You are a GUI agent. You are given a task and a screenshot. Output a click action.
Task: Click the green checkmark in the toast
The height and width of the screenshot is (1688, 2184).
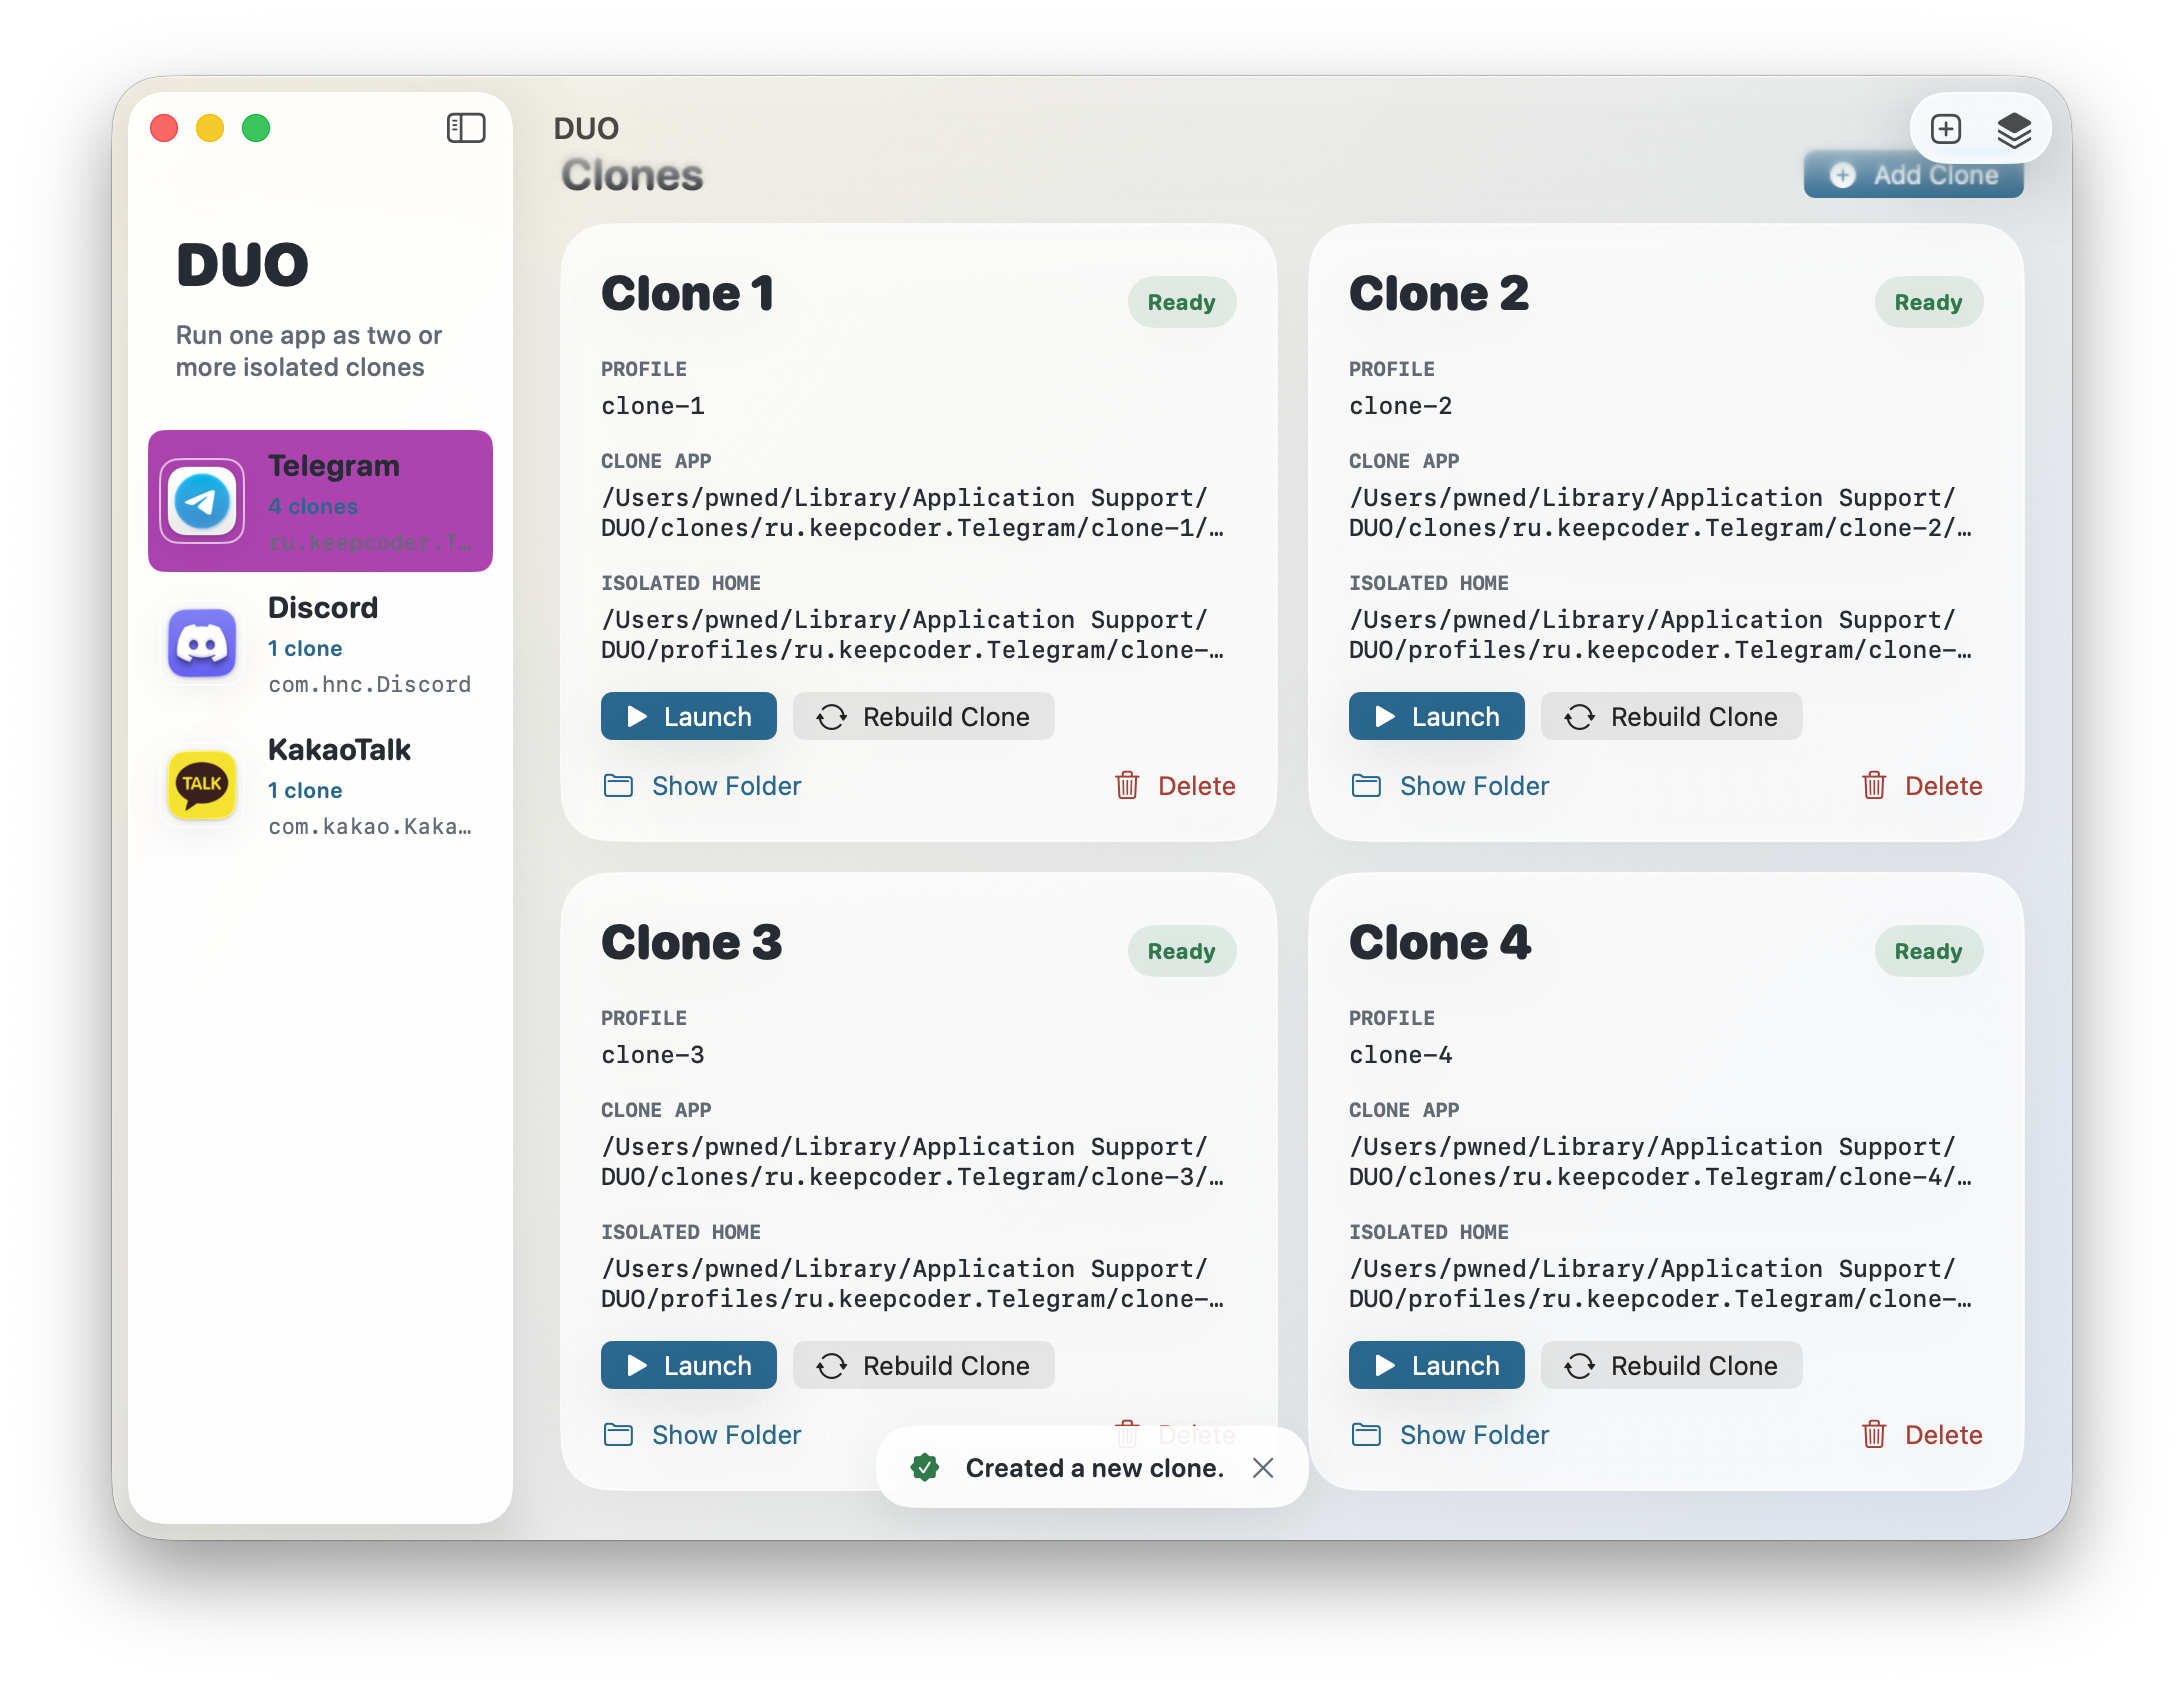click(x=925, y=1468)
